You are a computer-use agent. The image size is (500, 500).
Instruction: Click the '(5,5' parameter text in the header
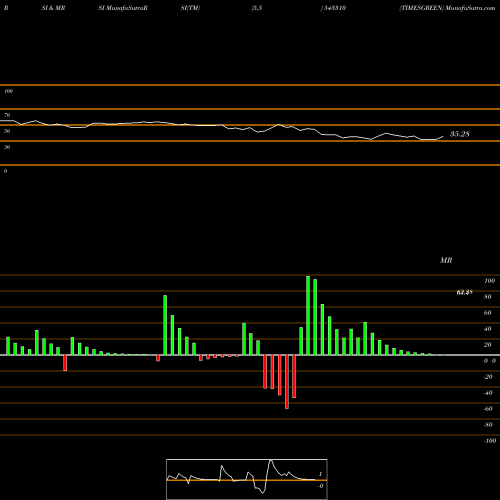pyautogui.click(x=257, y=8)
